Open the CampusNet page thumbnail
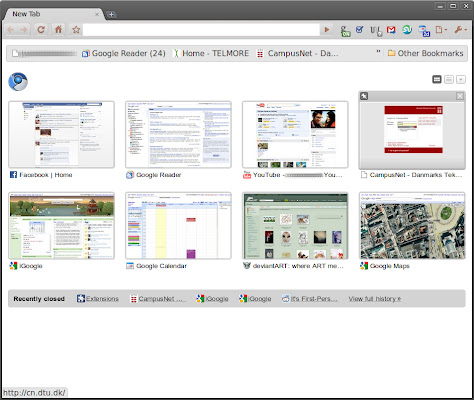Viewport: 474px width, 400px height. coord(412,135)
